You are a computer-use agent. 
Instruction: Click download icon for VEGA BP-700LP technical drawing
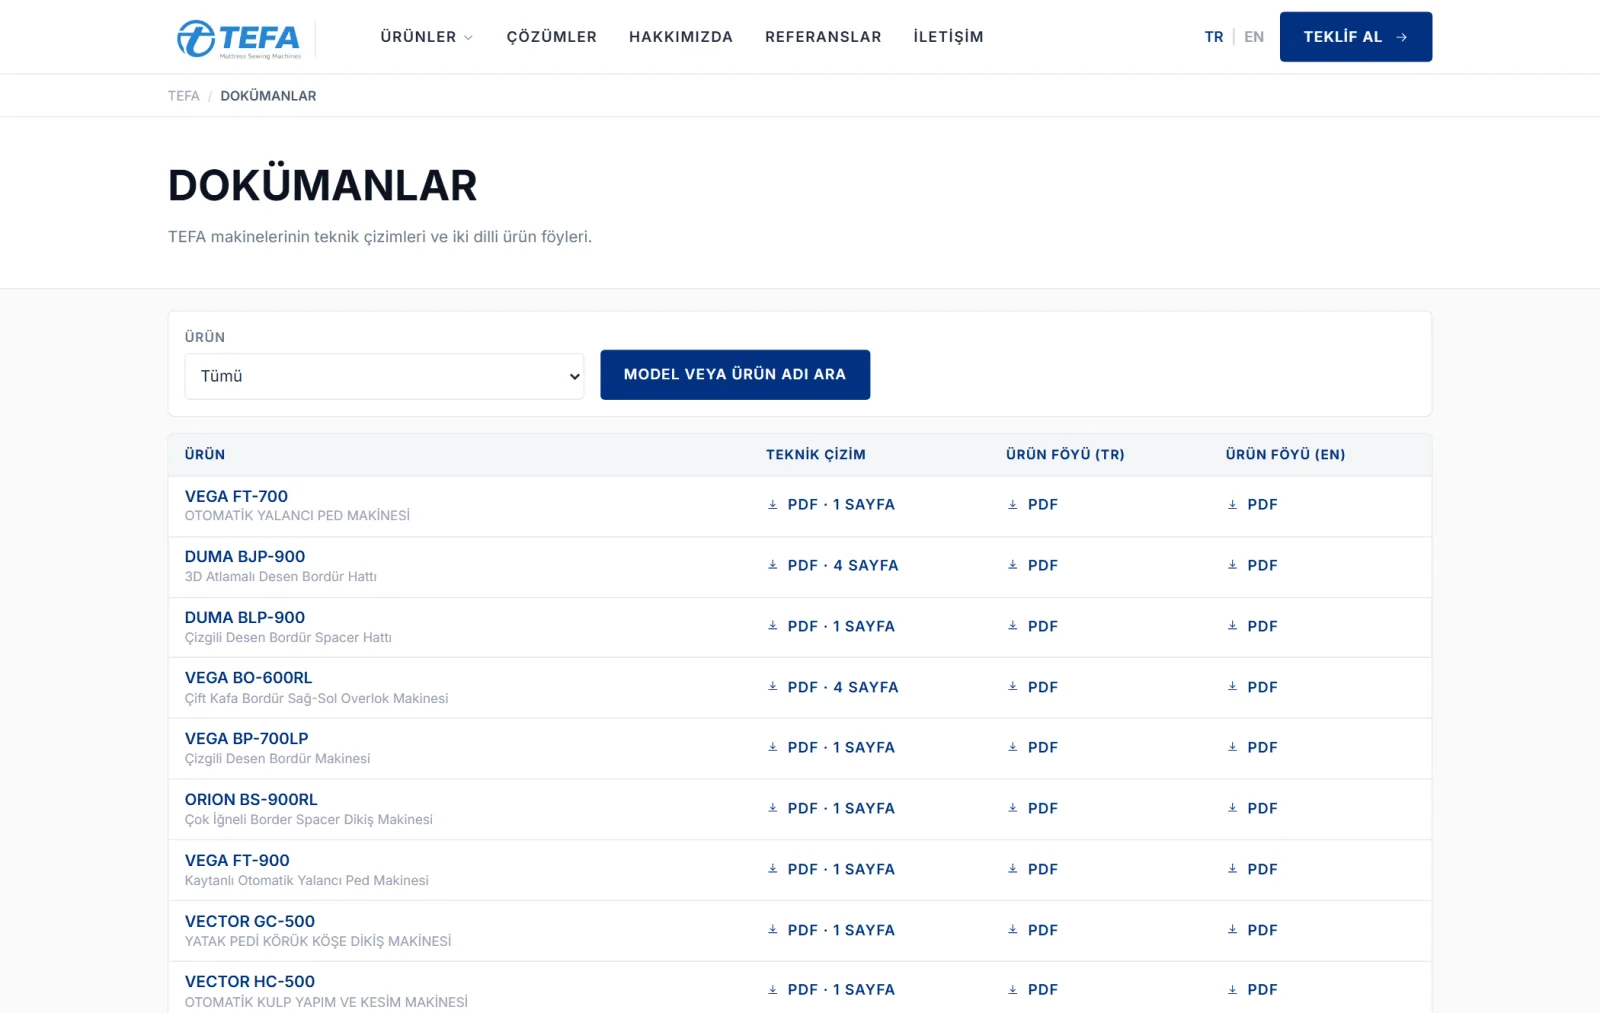[x=773, y=747]
